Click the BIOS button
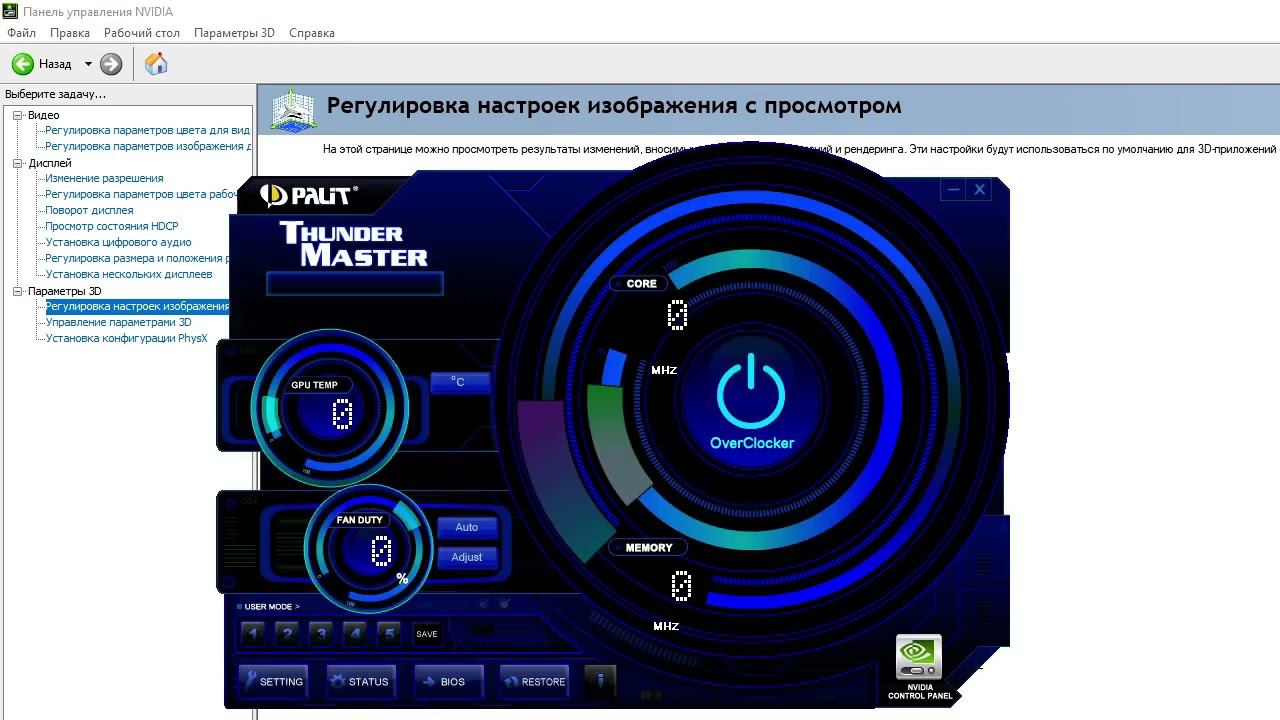1280x720 pixels. point(447,681)
